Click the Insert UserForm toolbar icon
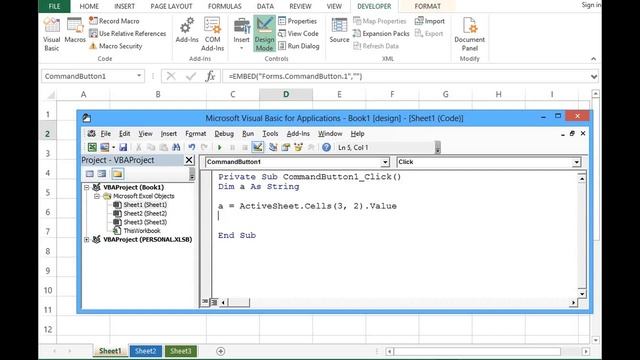 coord(105,147)
